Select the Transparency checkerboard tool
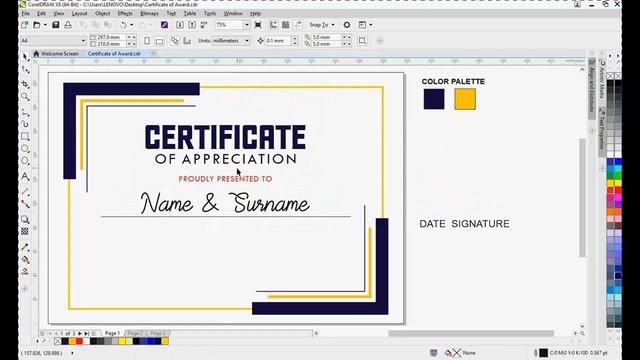640x360 pixels. tap(25, 231)
